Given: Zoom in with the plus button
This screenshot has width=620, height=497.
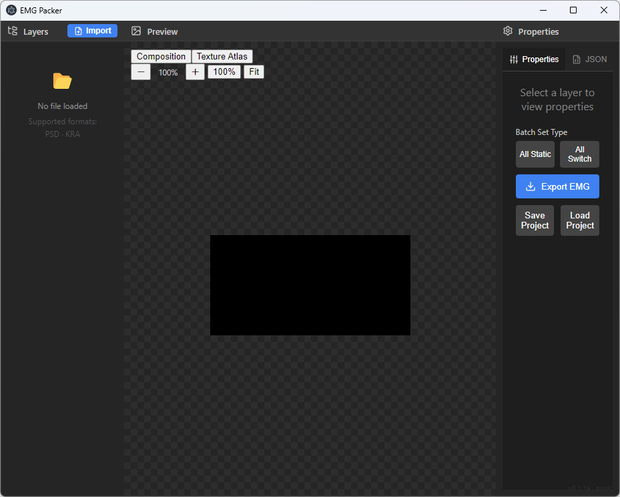Looking at the screenshot, I should (195, 72).
